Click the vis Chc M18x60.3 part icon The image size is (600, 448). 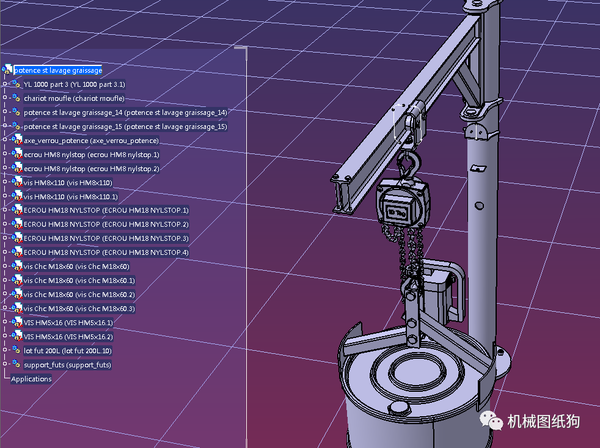[17, 308]
